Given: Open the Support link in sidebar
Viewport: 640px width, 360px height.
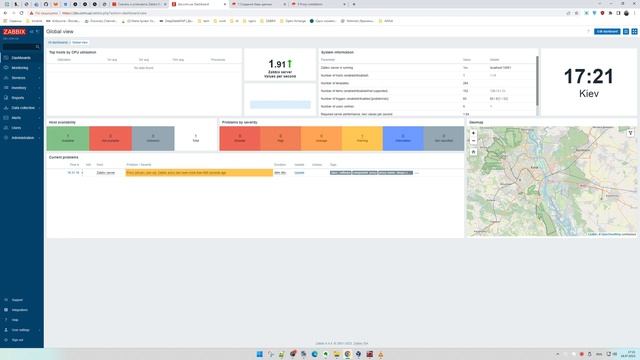Looking at the screenshot, I should [x=17, y=300].
